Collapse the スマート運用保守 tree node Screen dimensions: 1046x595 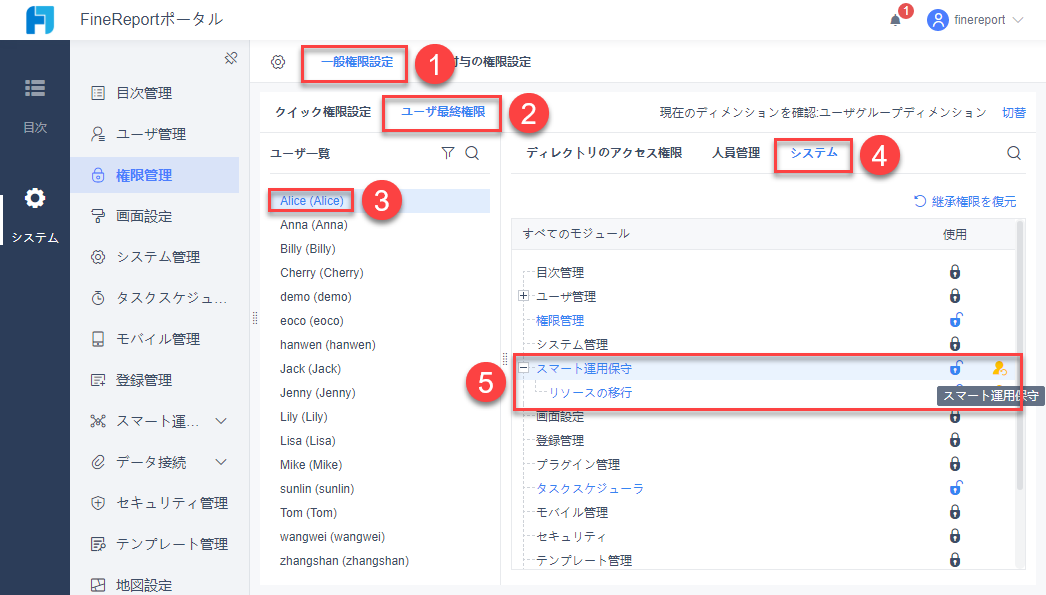[x=524, y=368]
